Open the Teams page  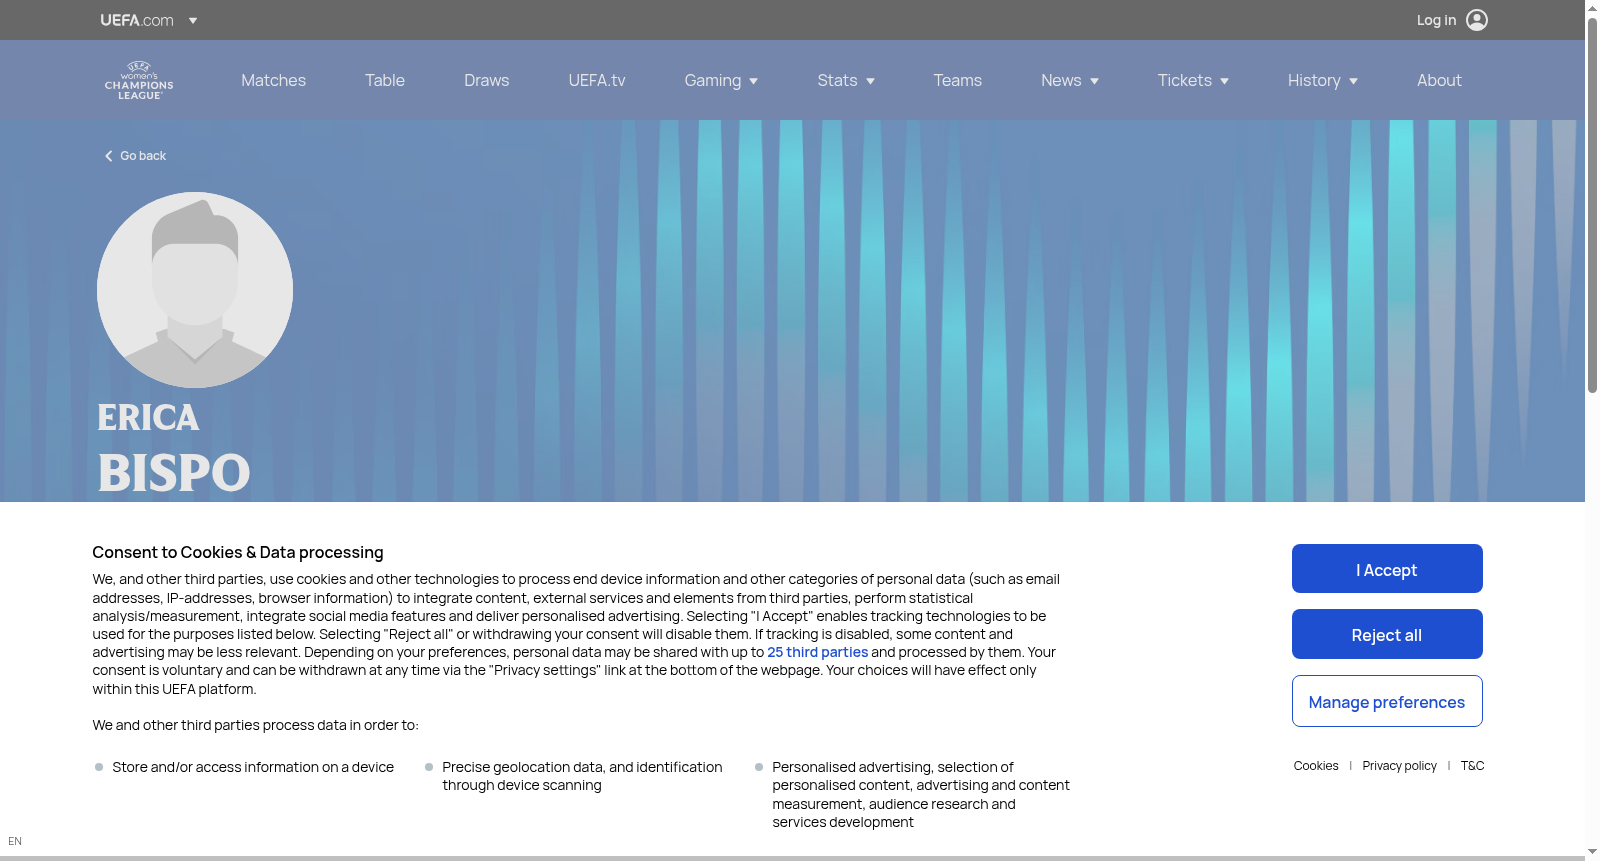coord(958,80)
